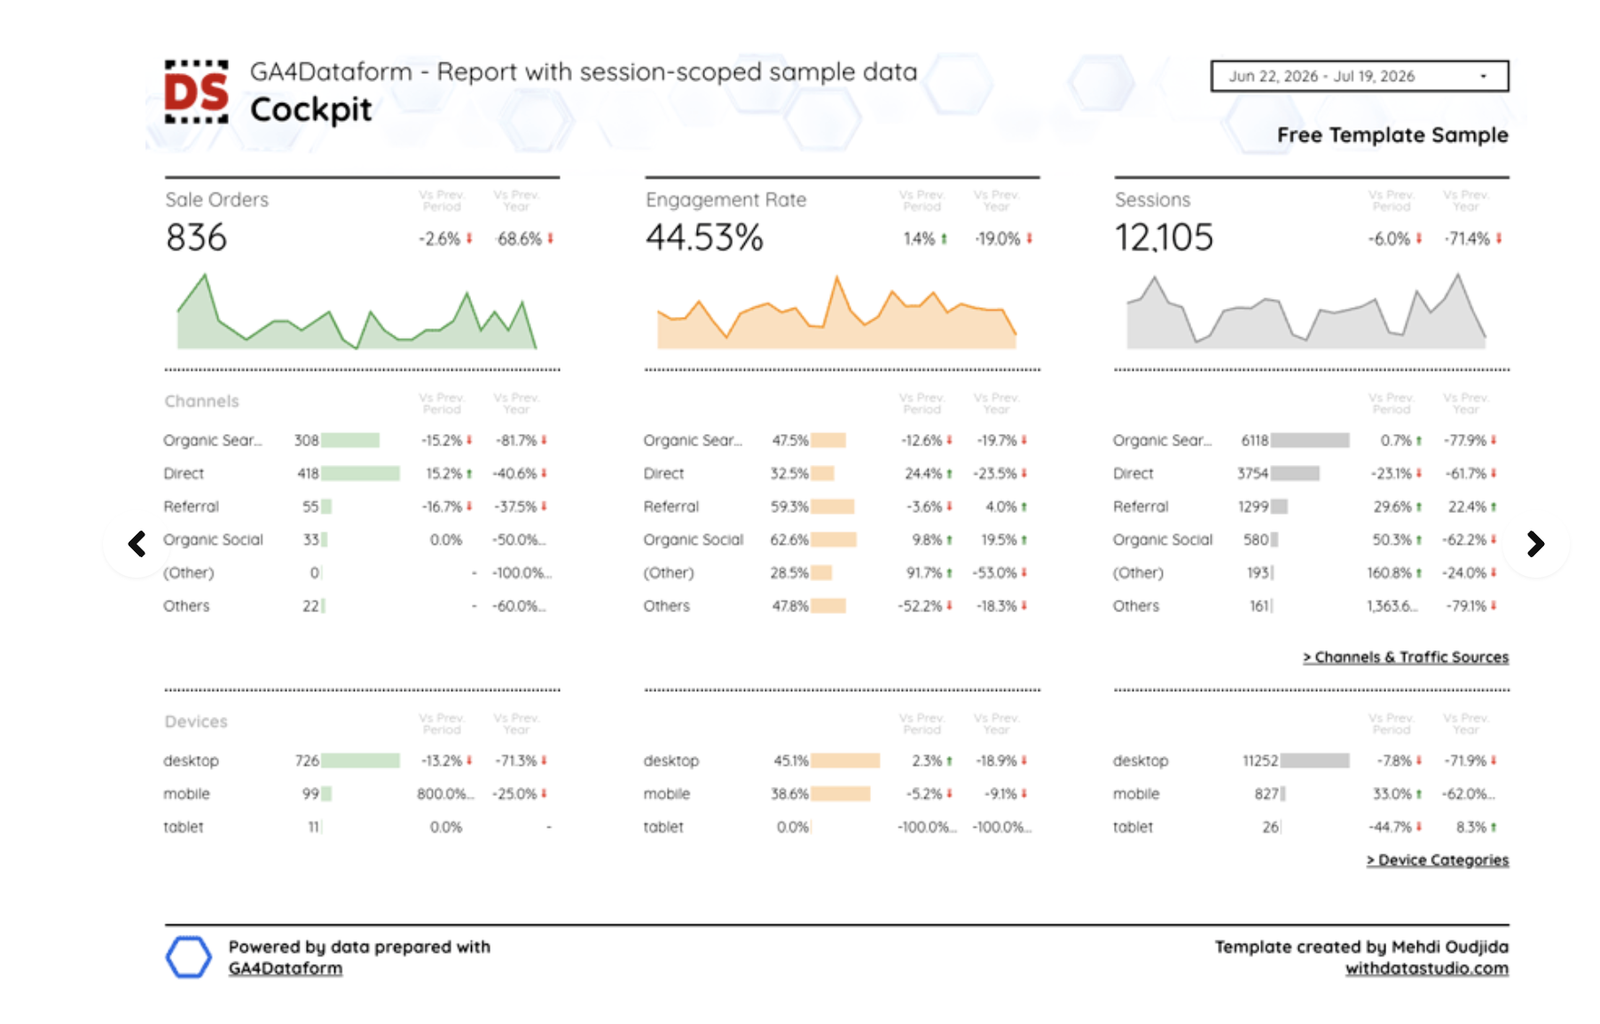Image resolution: width=1600 pixels, height=1024 pixels.
Task: Open the GA4Dataform link in the footer
Action: click(x=285, y=968)
